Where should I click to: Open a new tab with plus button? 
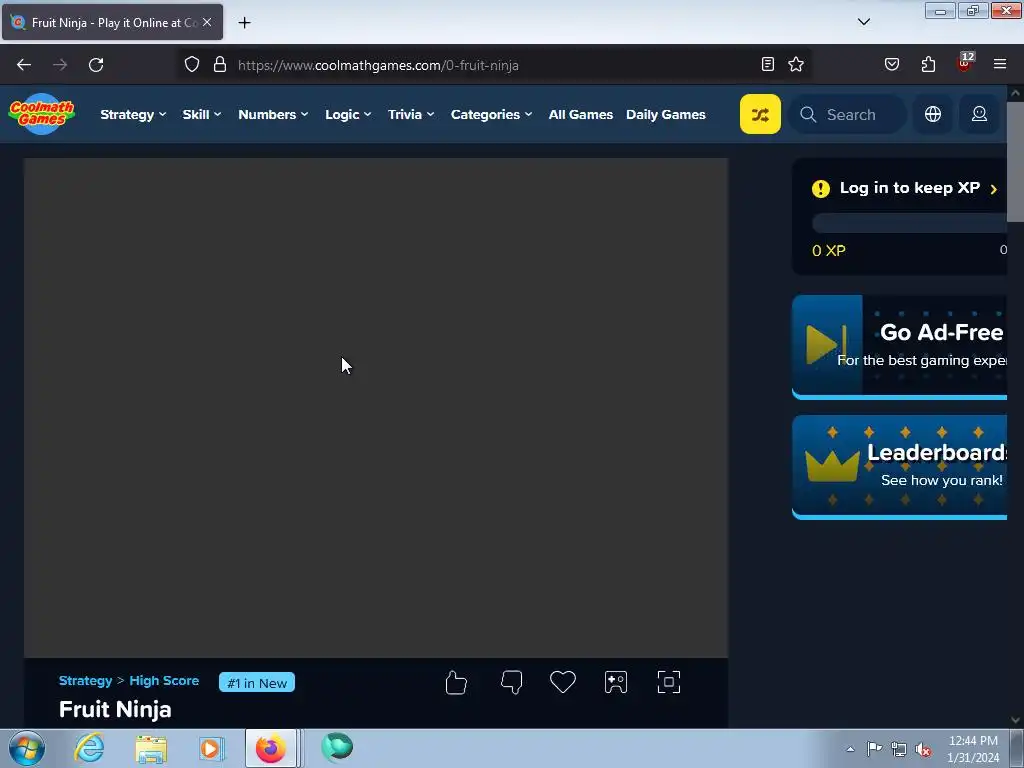(x=244, y=22)
